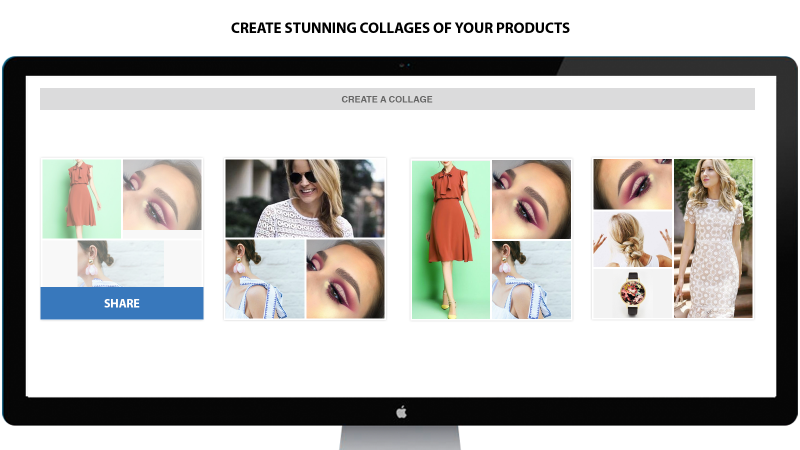Click the floral watch photo in fourth collage
The height and width of the screenshot is (450, 800).
click(633, 293)
